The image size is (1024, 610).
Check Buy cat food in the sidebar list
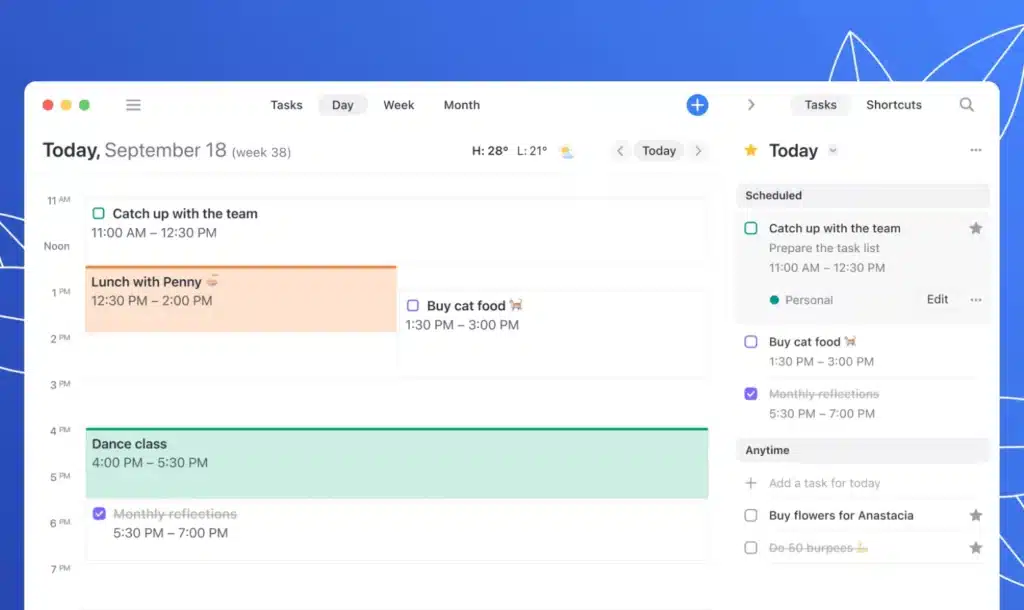click(x=751, y=342)
